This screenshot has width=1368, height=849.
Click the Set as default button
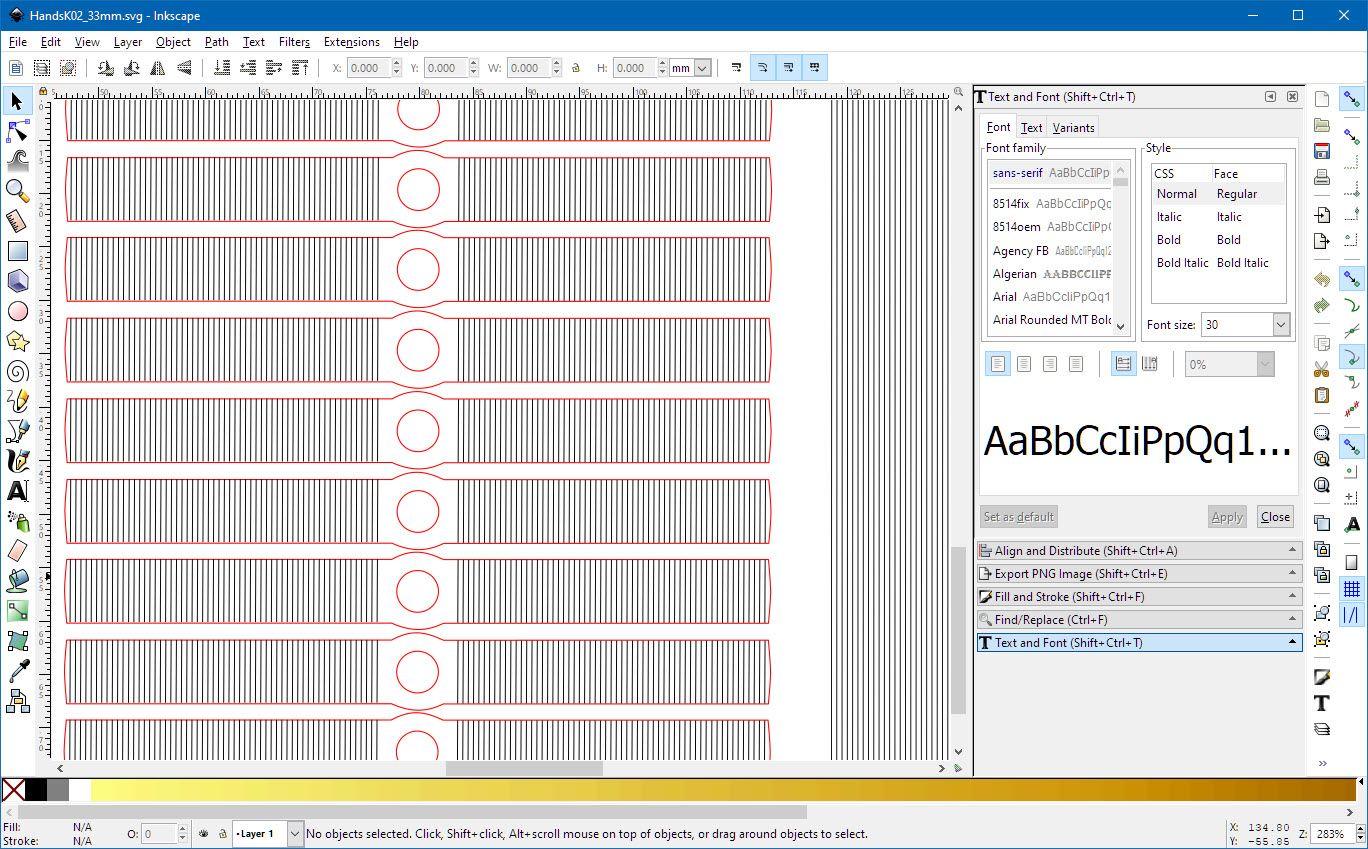(x=1018, y=517)
